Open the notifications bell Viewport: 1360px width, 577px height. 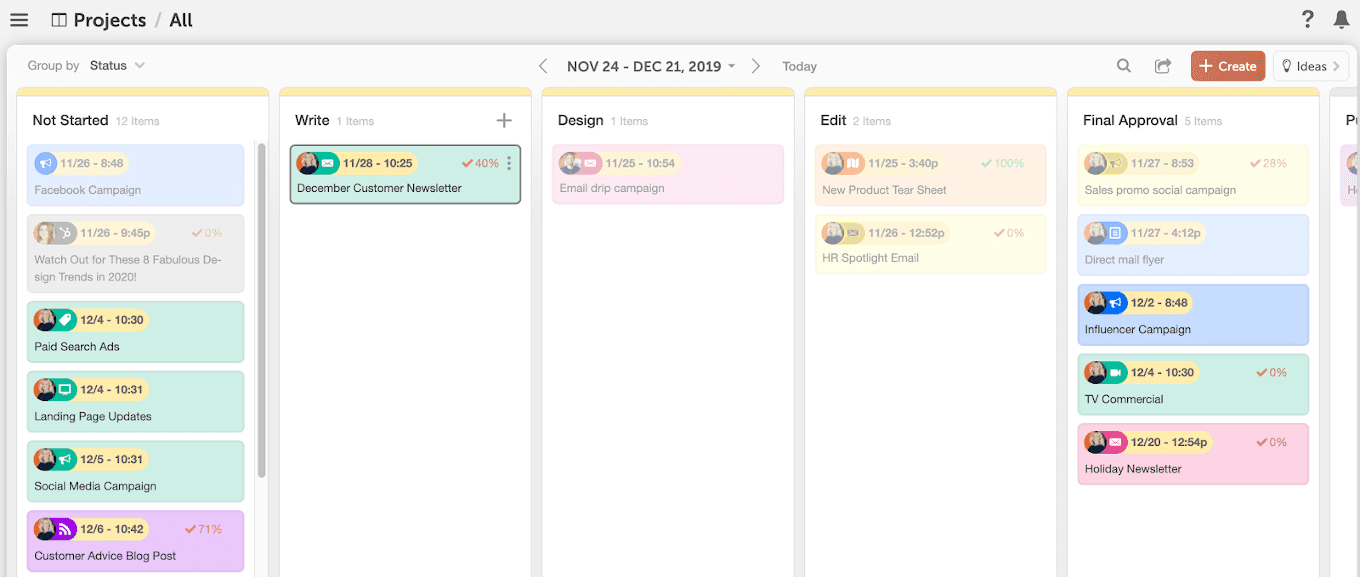(1341, 19)
